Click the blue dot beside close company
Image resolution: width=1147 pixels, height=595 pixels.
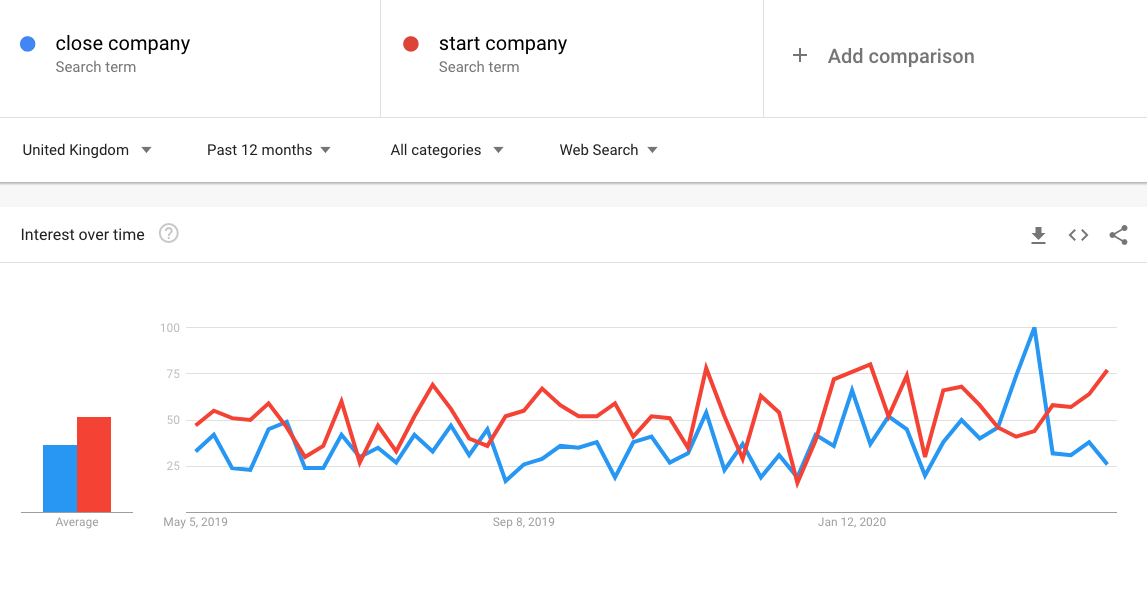[x=28, y=44]
